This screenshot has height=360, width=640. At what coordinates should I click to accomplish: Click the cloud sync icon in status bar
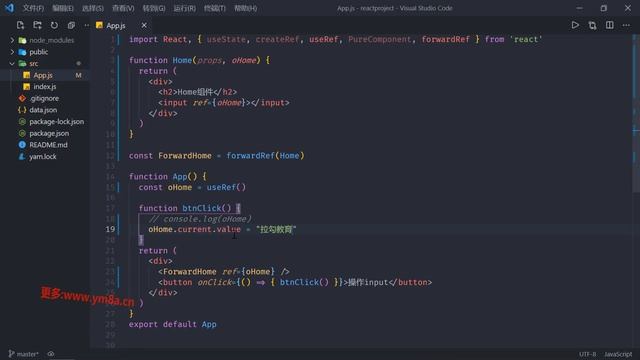pos(51,354)
